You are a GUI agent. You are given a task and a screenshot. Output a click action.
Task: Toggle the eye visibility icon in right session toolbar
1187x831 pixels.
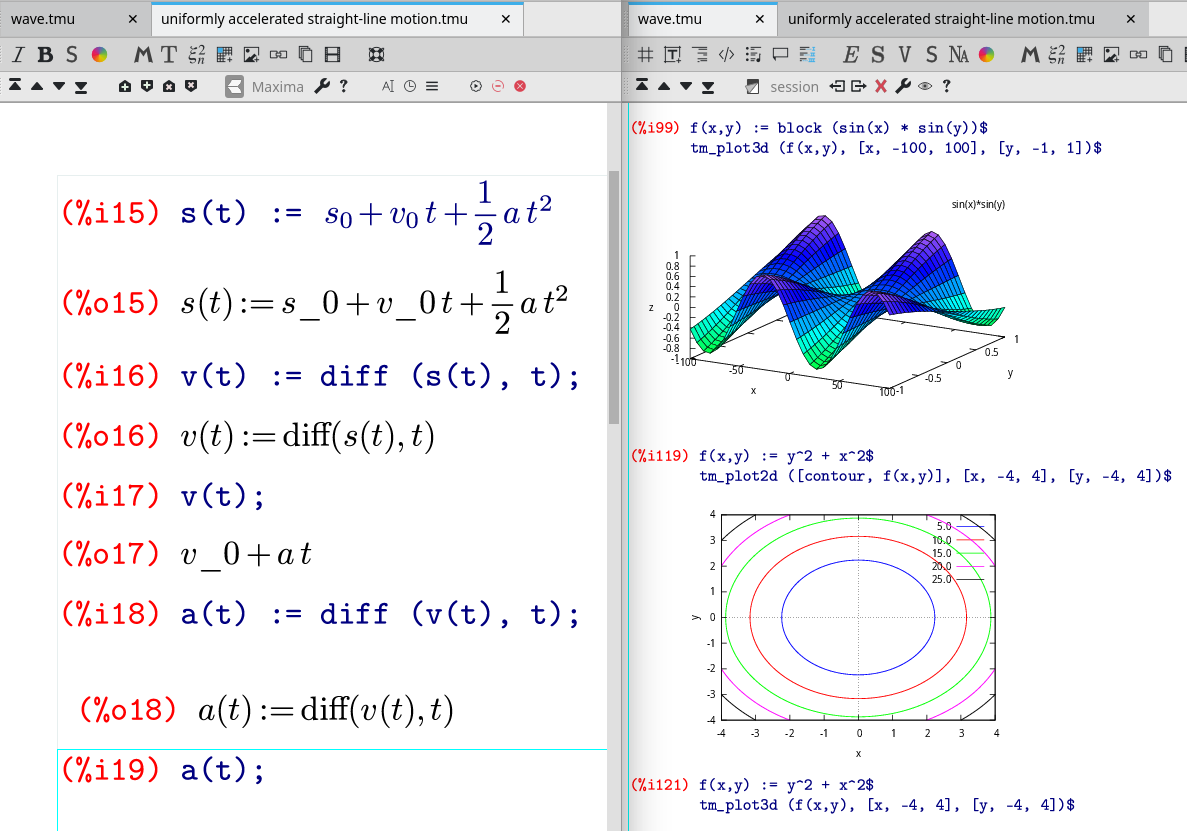924,86
